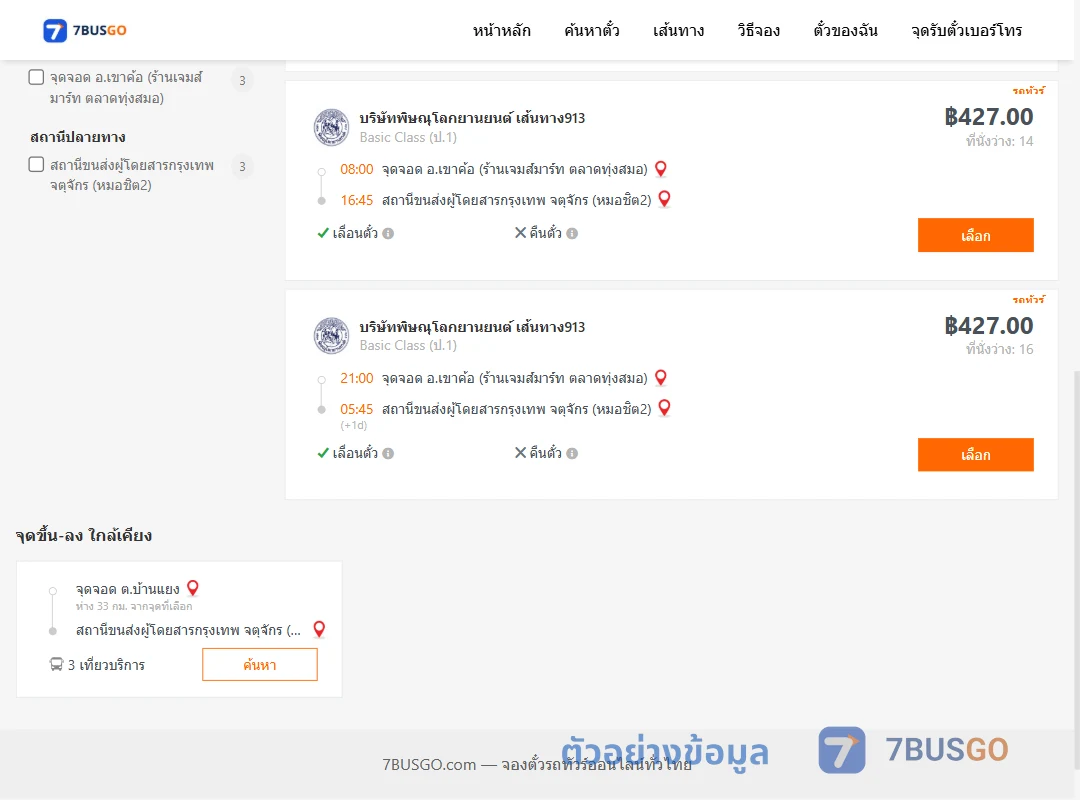Show info icon for คืนตั๋ว on 08:00 trip
The height and width of the screenshot is (800, 1080).
tap(572, 234)
